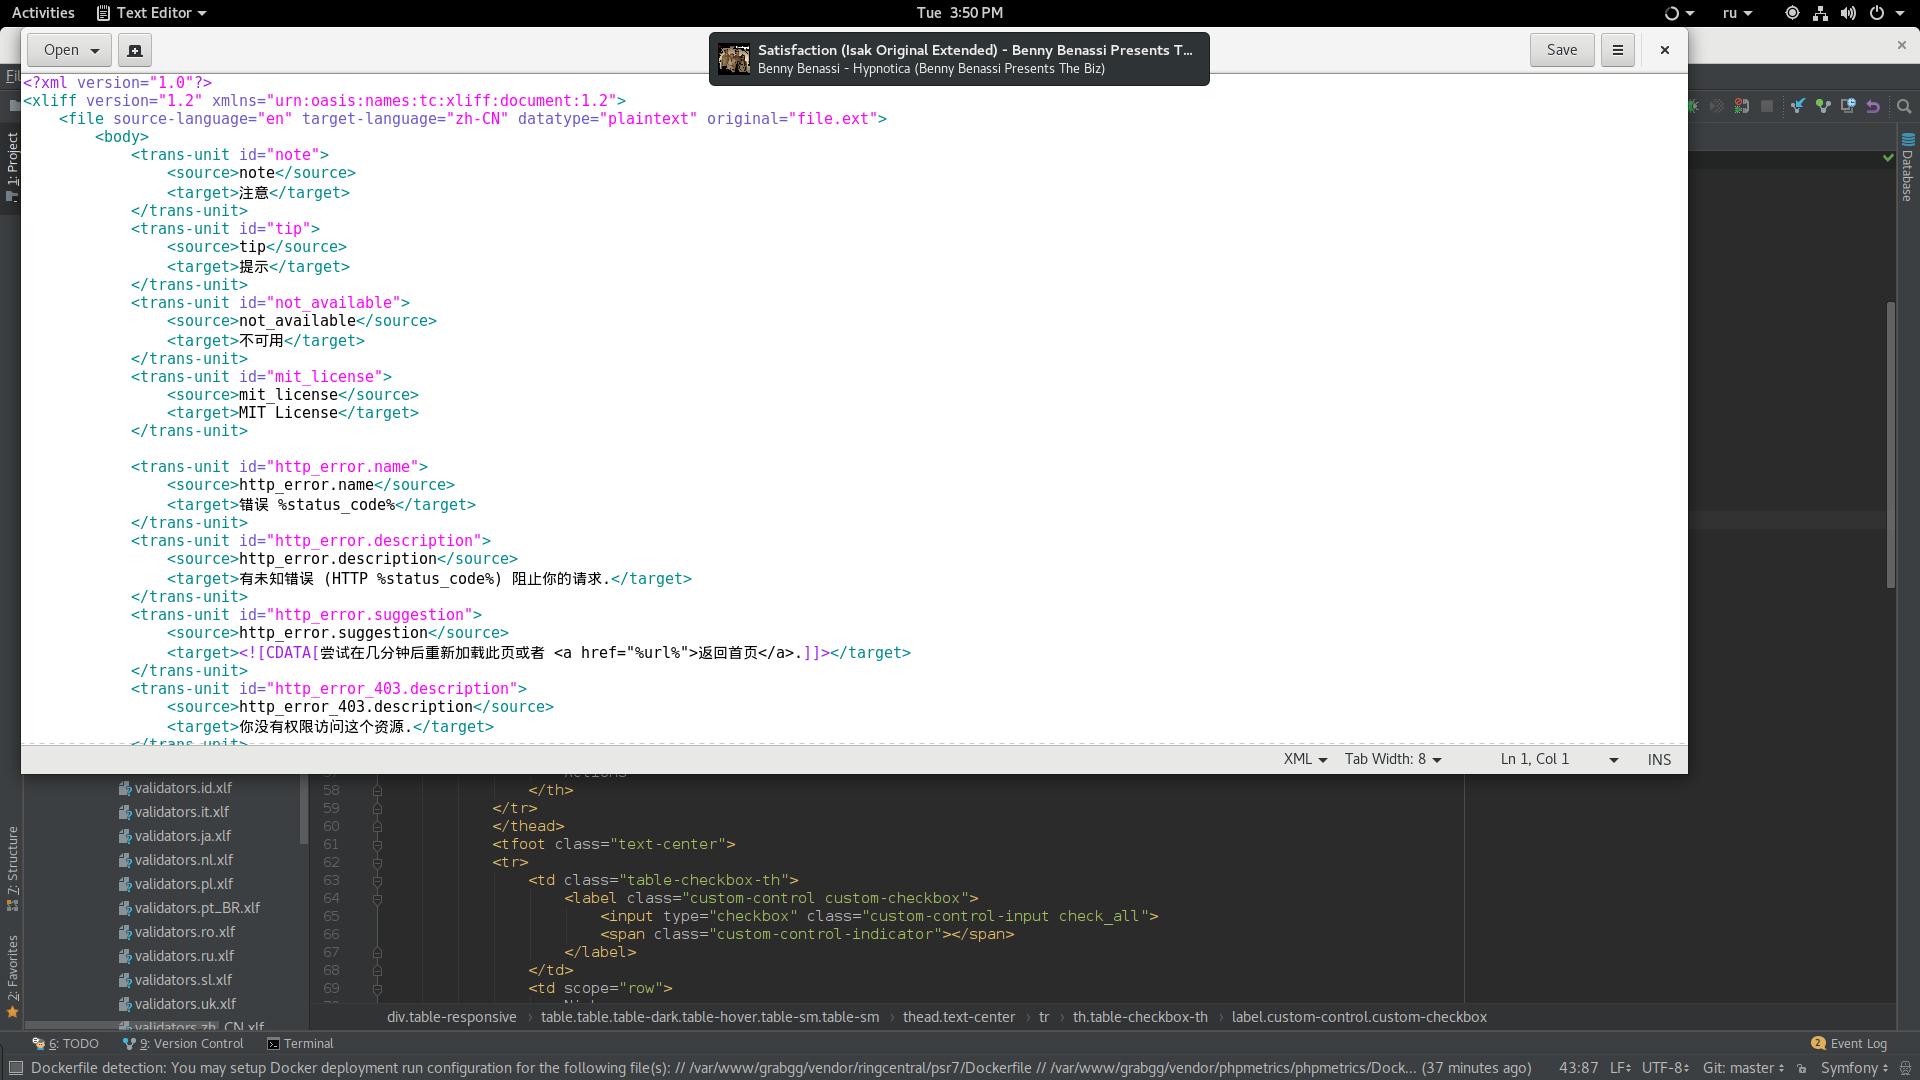This screenshot has width=1920, height=1080.
Task: Click validators.id.xlf file icon
Action: click(x=125, y=788)
